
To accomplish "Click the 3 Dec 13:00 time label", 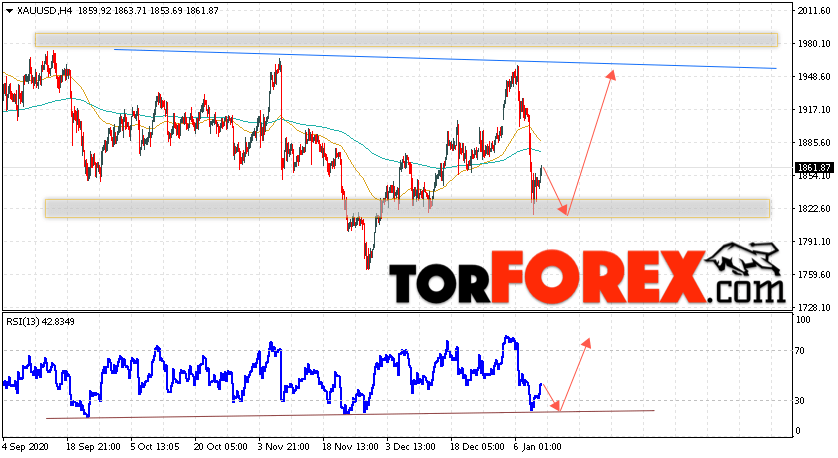I will (411, 447).
